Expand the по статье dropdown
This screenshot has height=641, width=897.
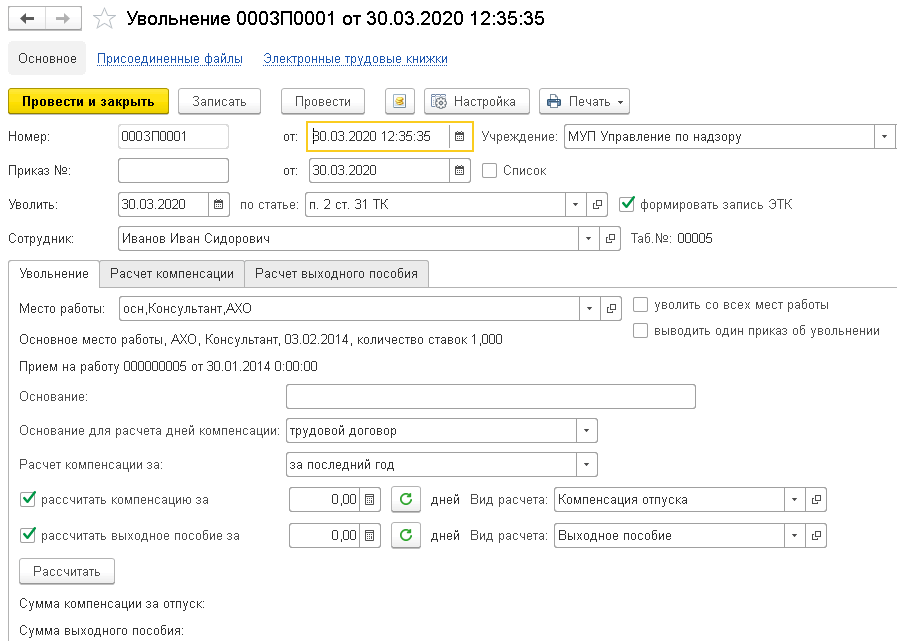point(575,204)
